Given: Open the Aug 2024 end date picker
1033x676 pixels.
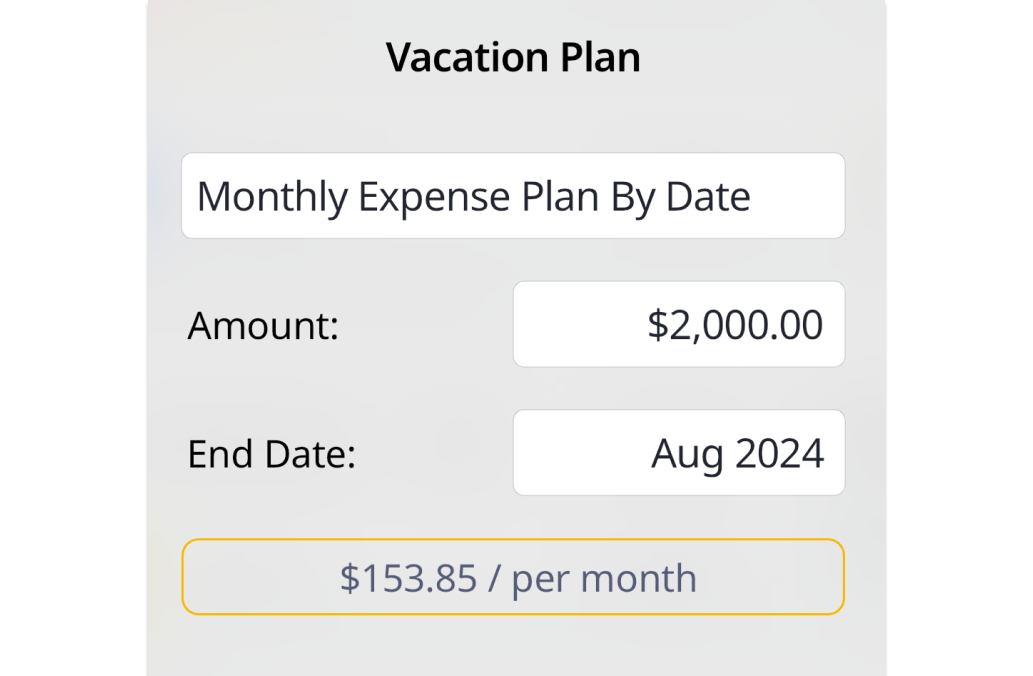Looking at the screenshot, I should pyautogui.click(x=678, y=453).
